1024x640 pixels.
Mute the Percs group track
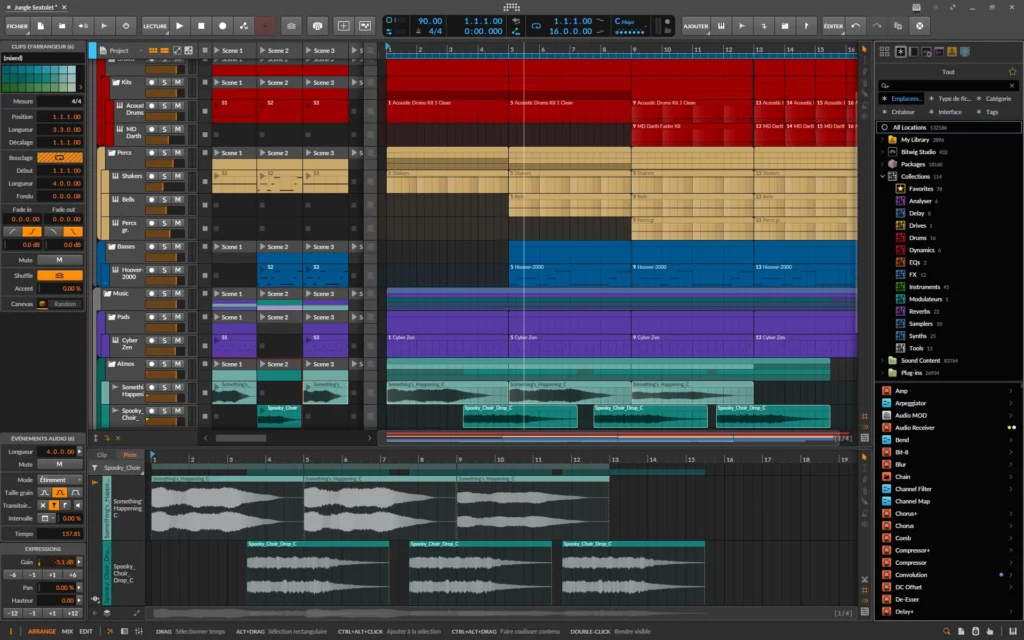click(x=178, y=153)
